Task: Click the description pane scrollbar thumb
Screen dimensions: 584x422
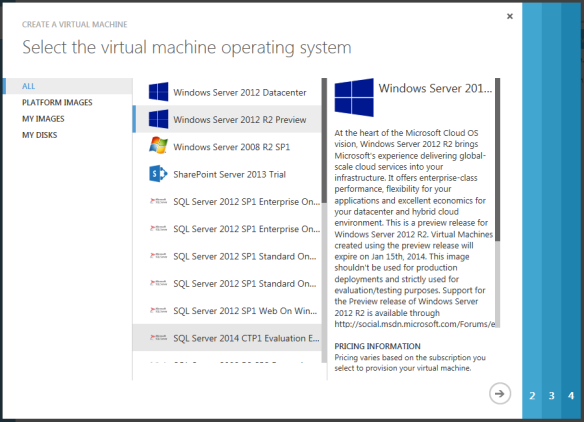Action: click(x=497, y=159)
